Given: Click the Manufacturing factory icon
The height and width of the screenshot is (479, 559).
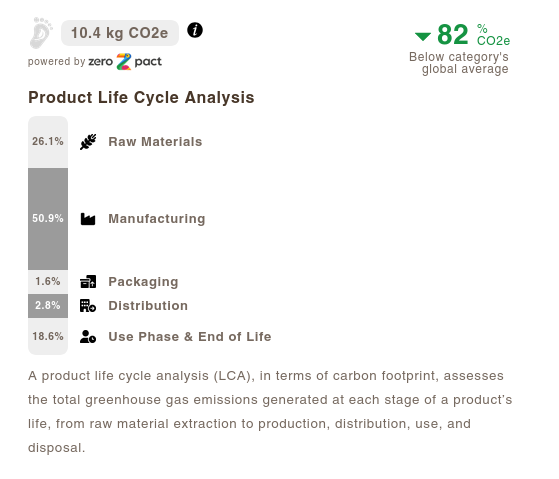Looking at the screenshot, I should [88, 219].
